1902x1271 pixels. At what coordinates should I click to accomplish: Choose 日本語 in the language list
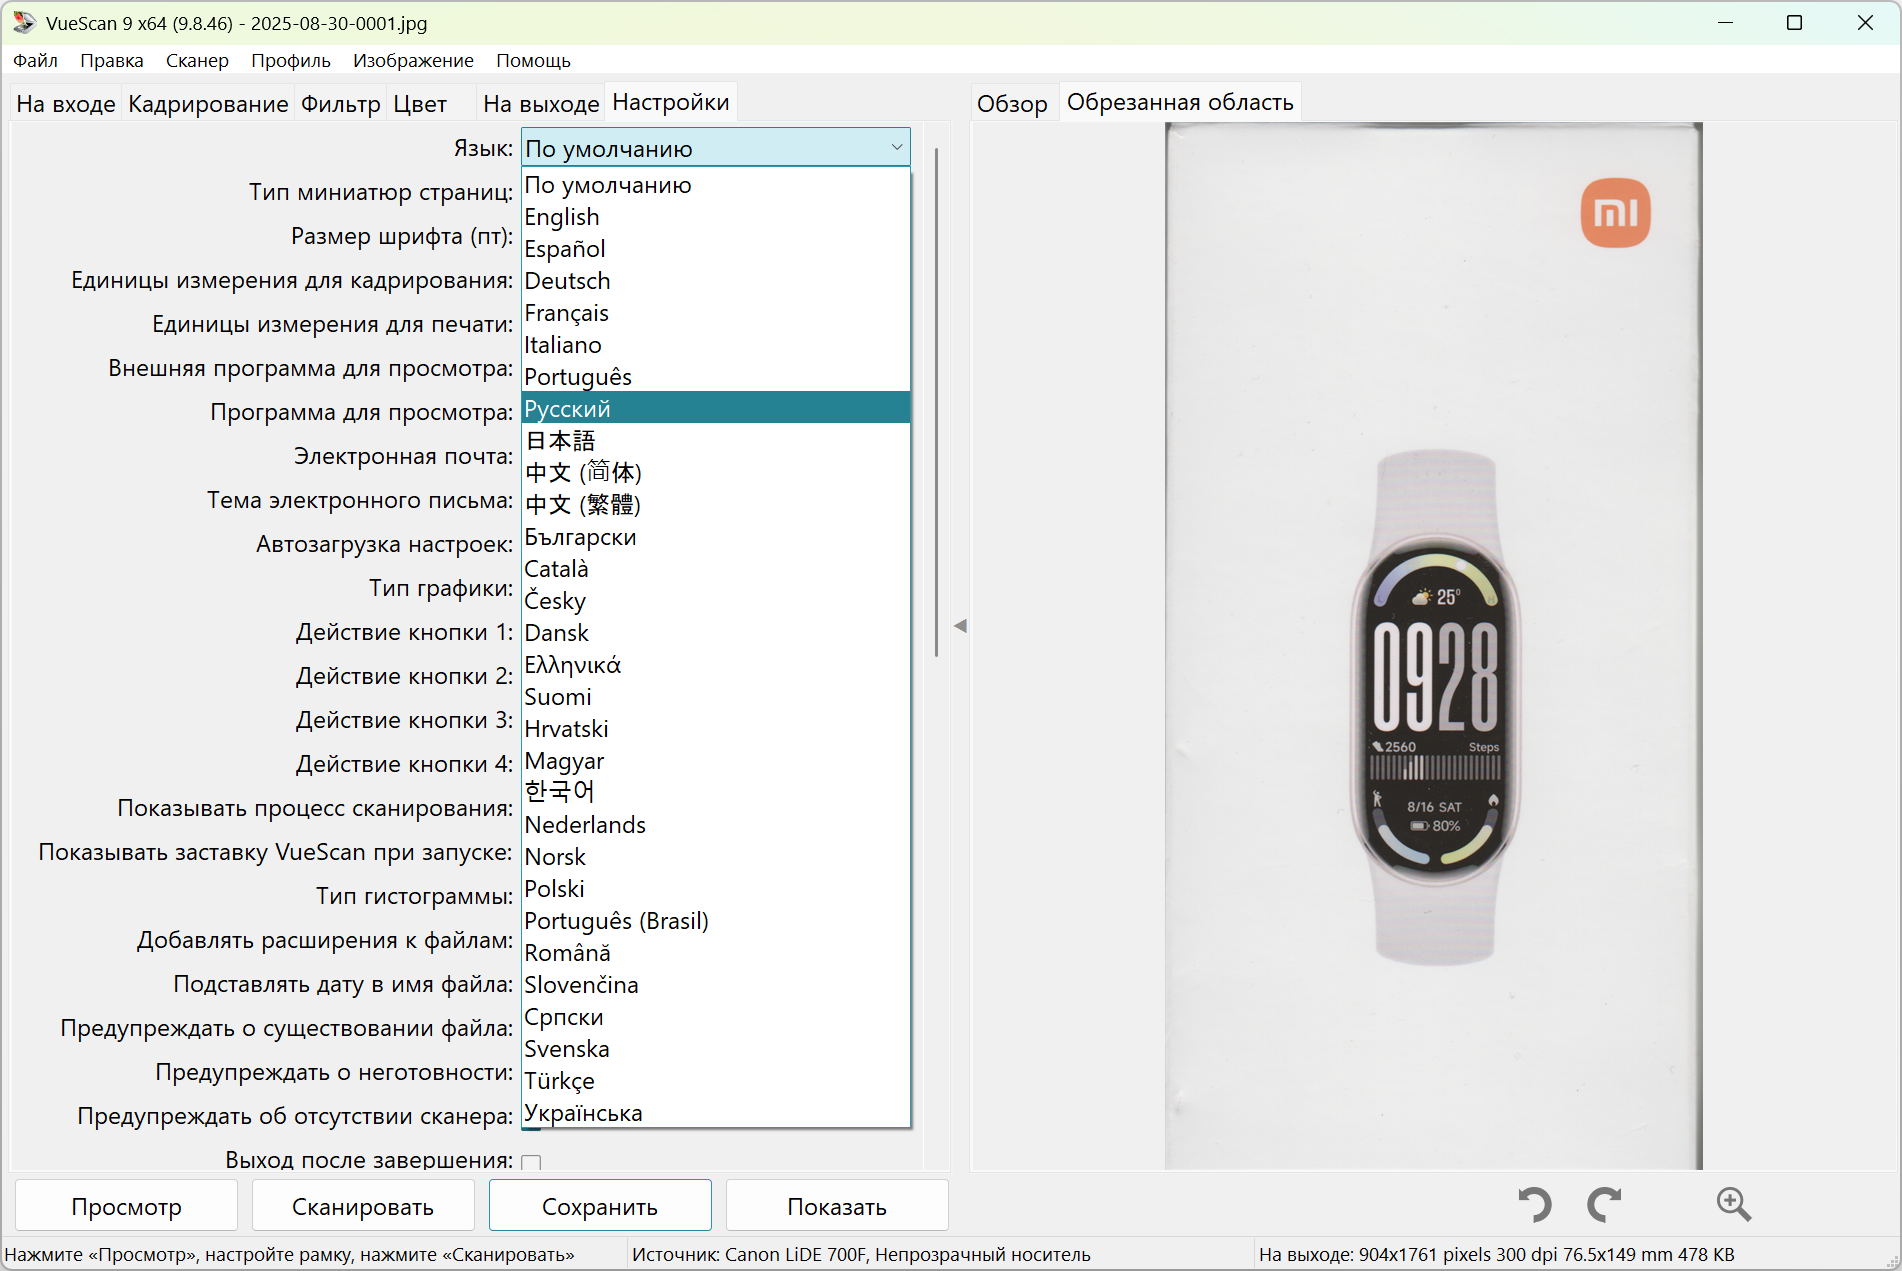coord(716,441)
